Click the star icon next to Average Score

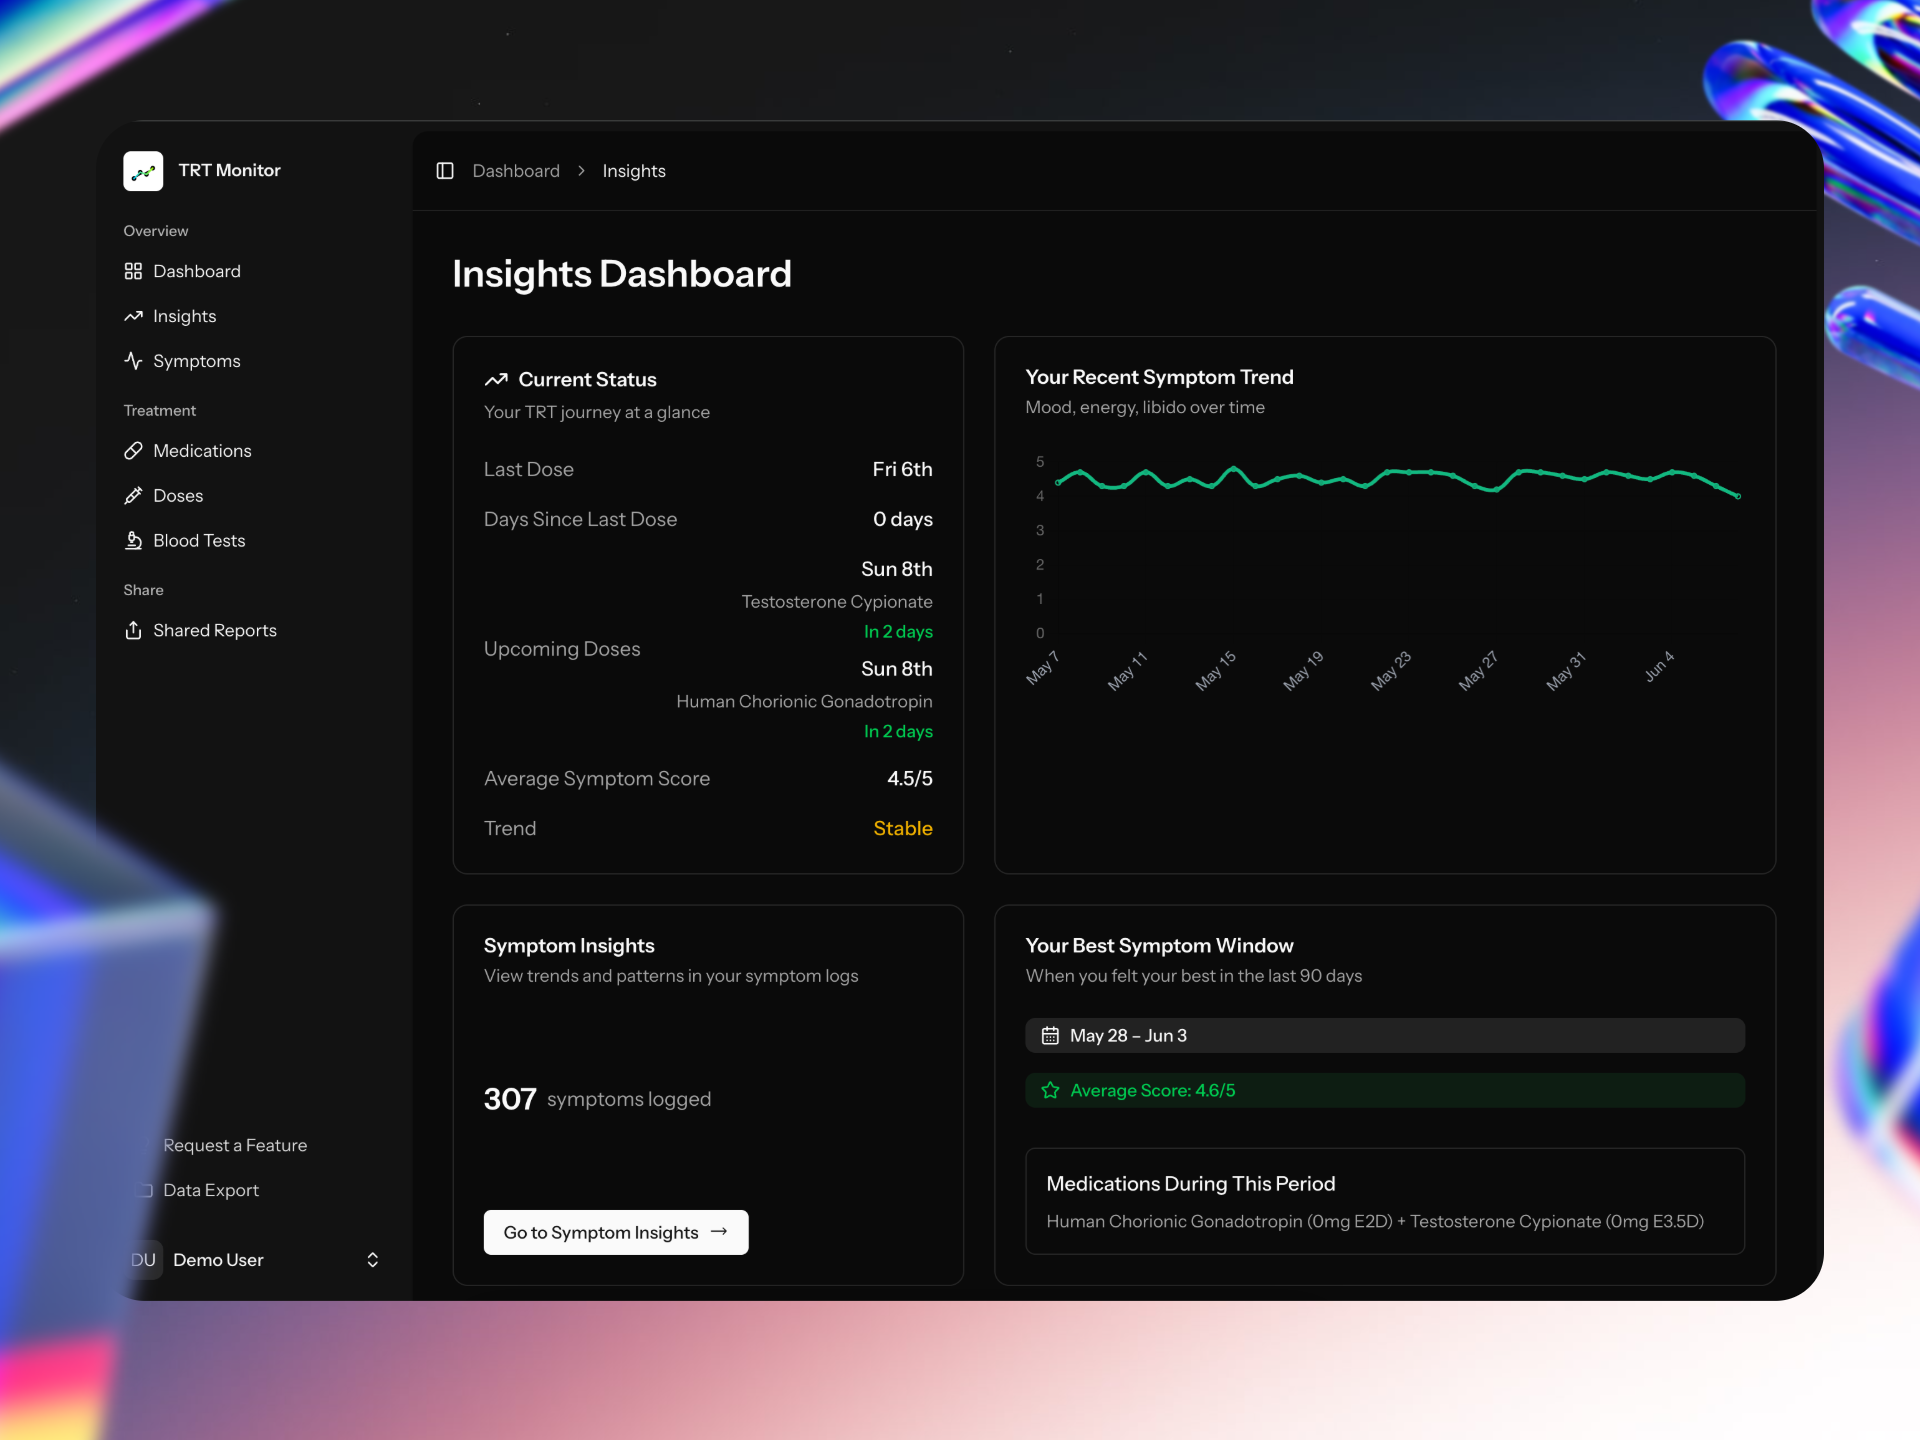1050,1090
